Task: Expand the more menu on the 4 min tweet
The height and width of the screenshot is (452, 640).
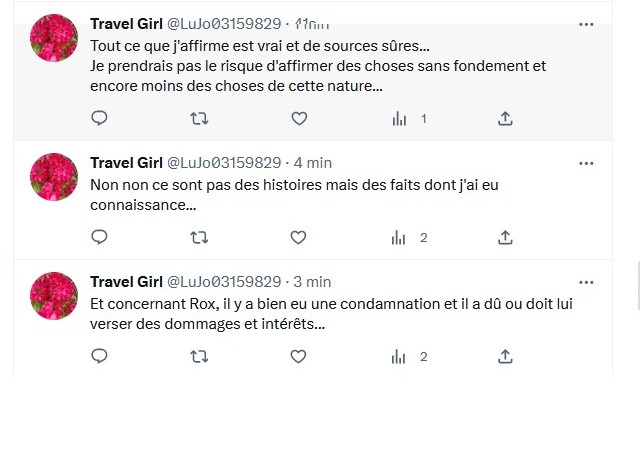Action: 586,163
